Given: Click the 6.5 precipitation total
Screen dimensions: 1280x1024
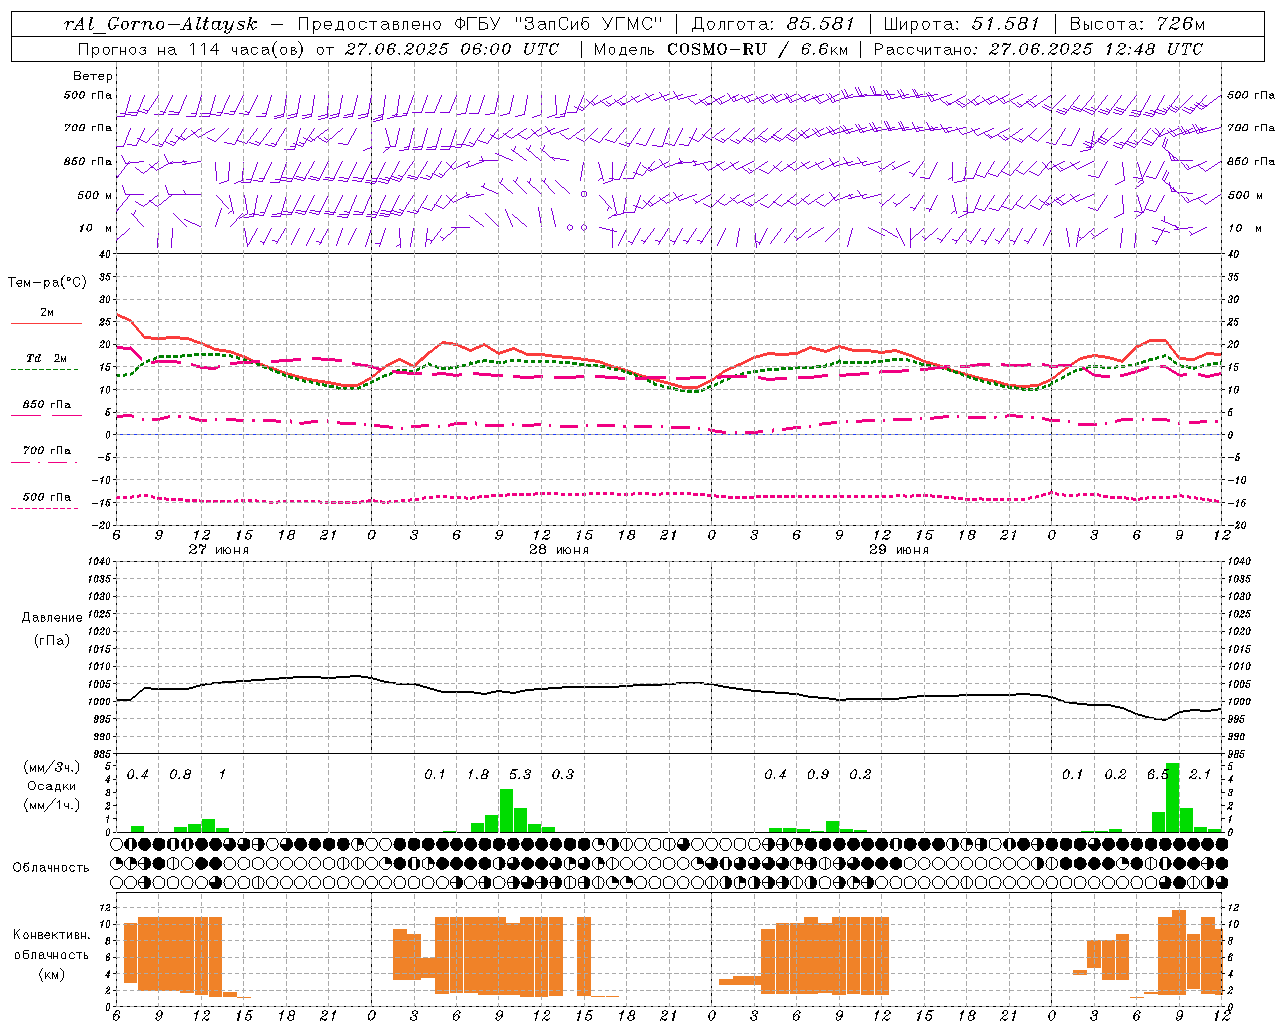Looking at the screenshot, I should [x=1158, y=774].
